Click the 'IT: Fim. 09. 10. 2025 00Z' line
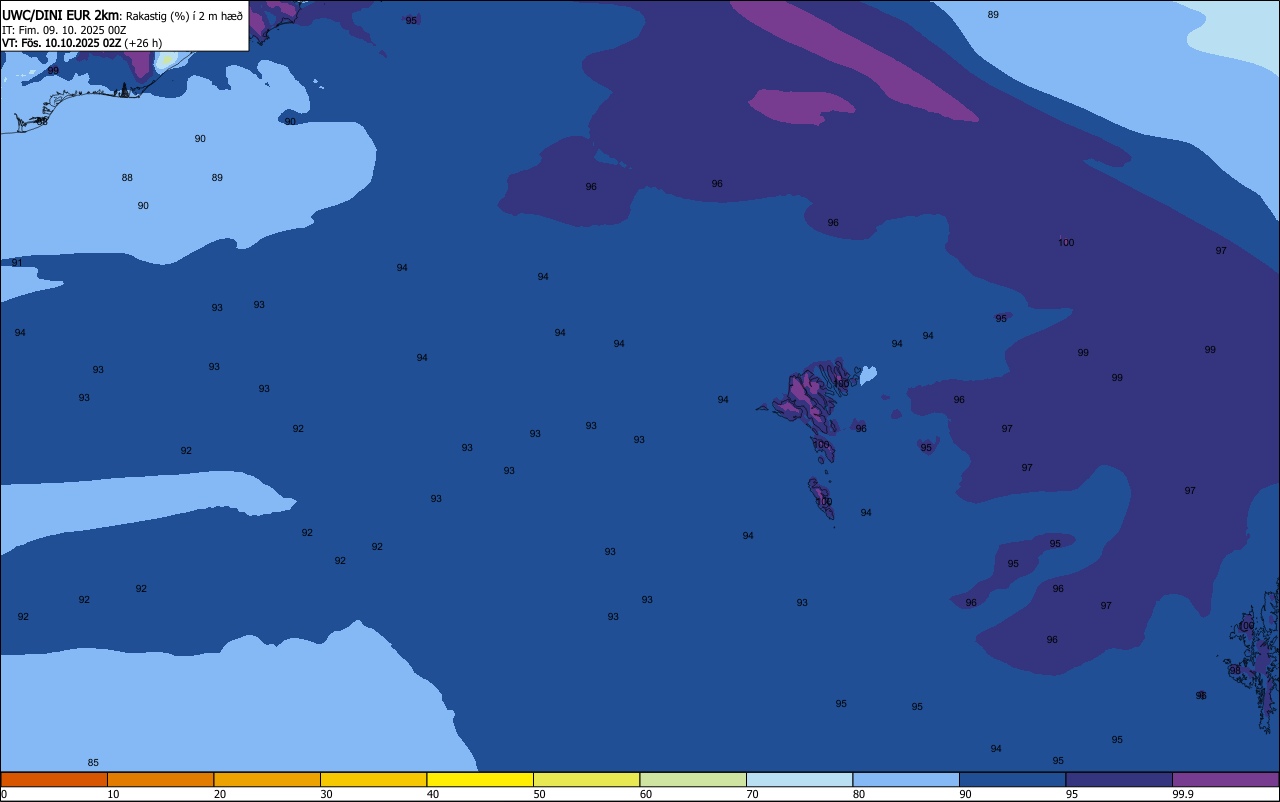1280x802 pixels. (x=64, y=30)
